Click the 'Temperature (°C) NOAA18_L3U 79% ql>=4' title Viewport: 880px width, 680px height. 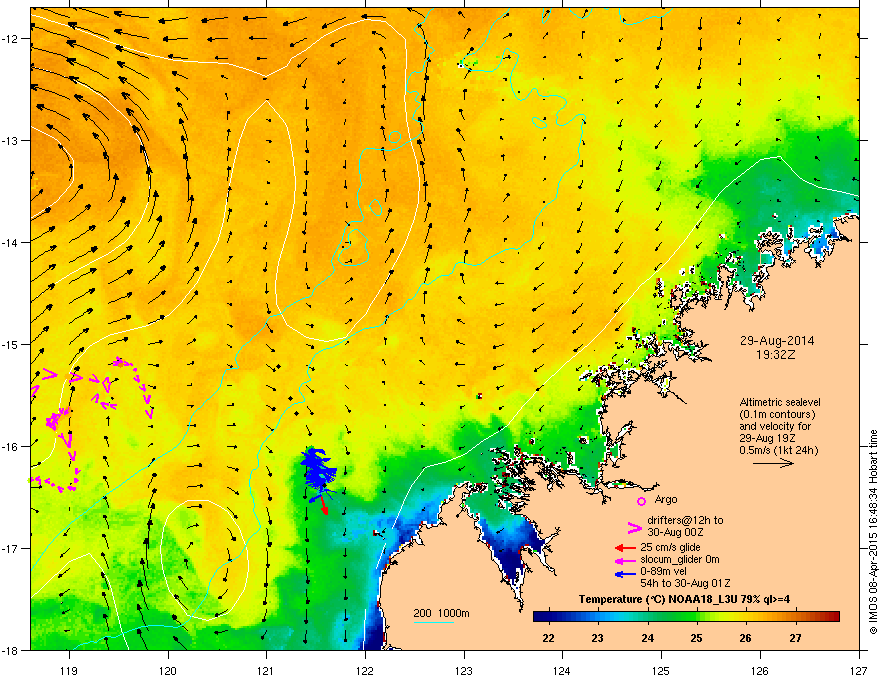pyautogui.click(x=685, y=599)
